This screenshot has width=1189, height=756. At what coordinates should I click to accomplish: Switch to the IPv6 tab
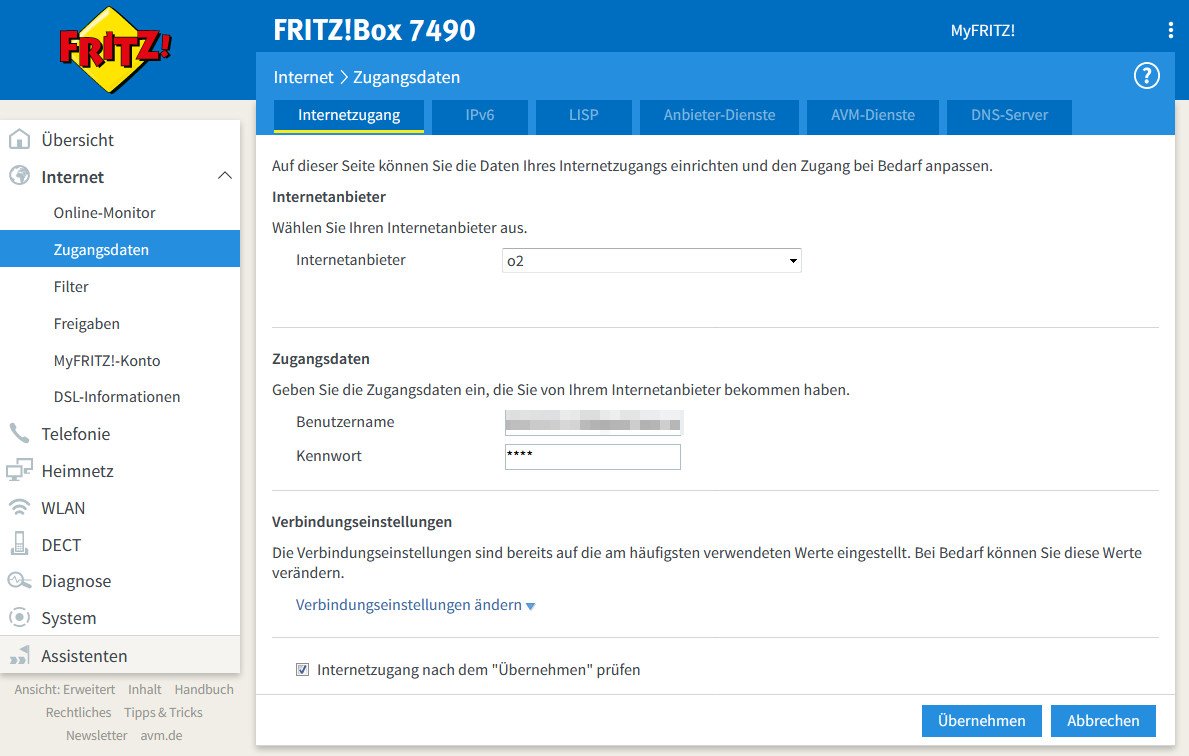[x=479, y=116]
